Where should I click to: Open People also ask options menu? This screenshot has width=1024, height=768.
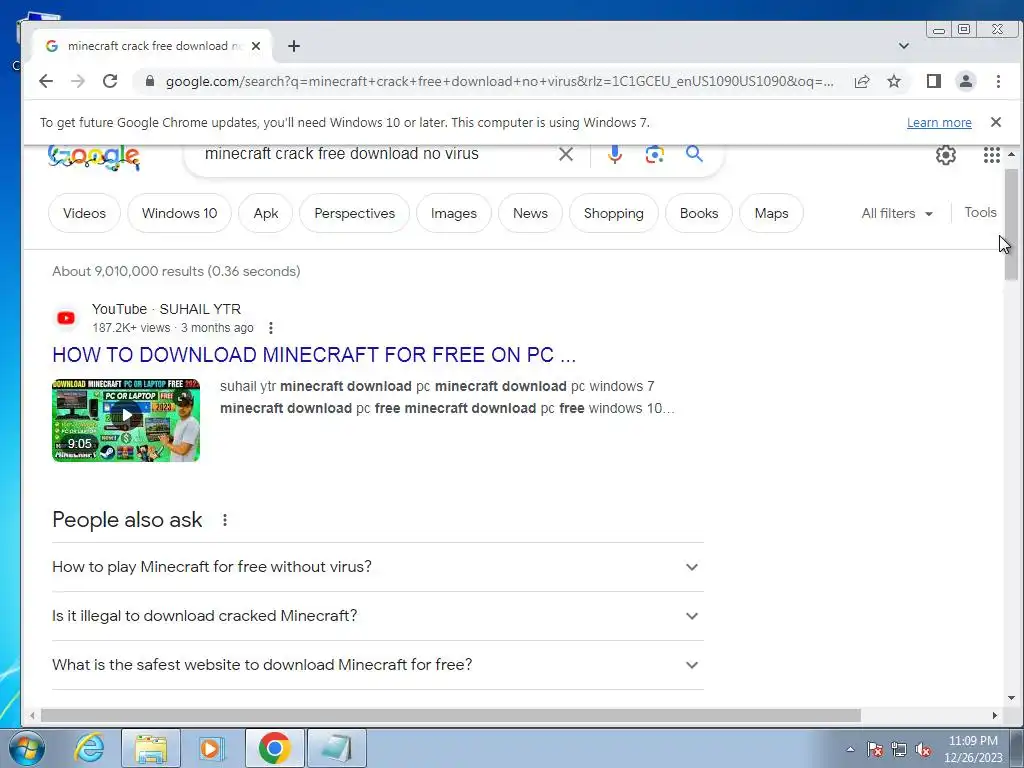225,520
